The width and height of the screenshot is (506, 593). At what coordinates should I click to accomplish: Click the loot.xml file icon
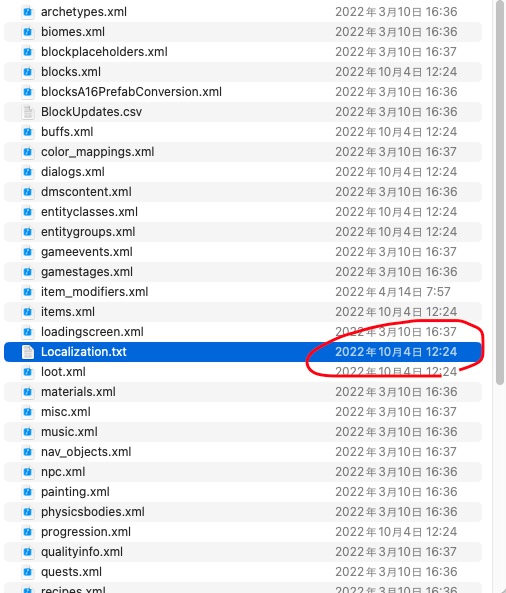click(28, 372)
